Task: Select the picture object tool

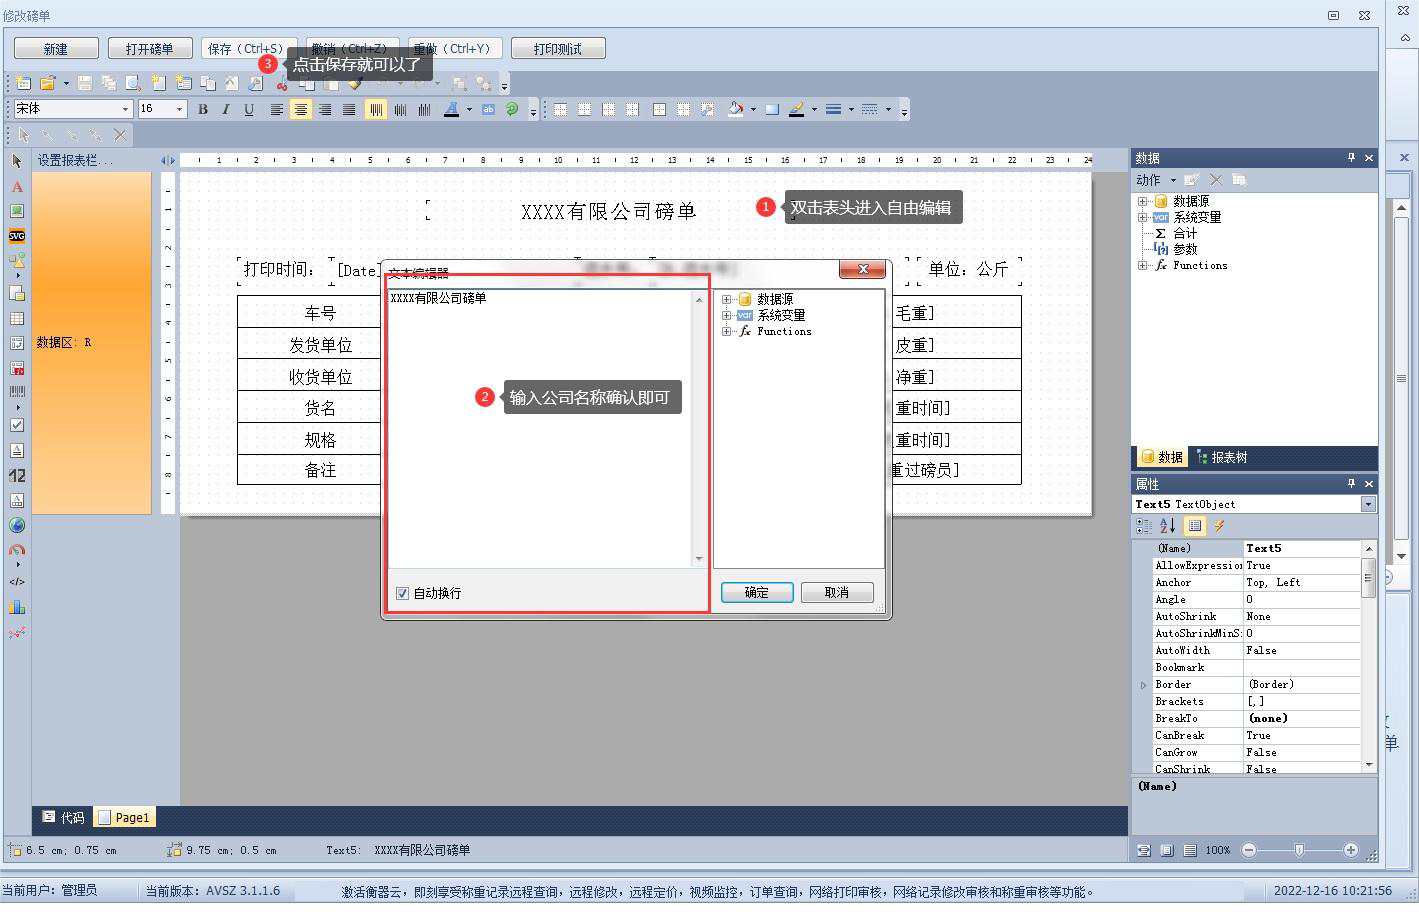Action: point(17,211)
